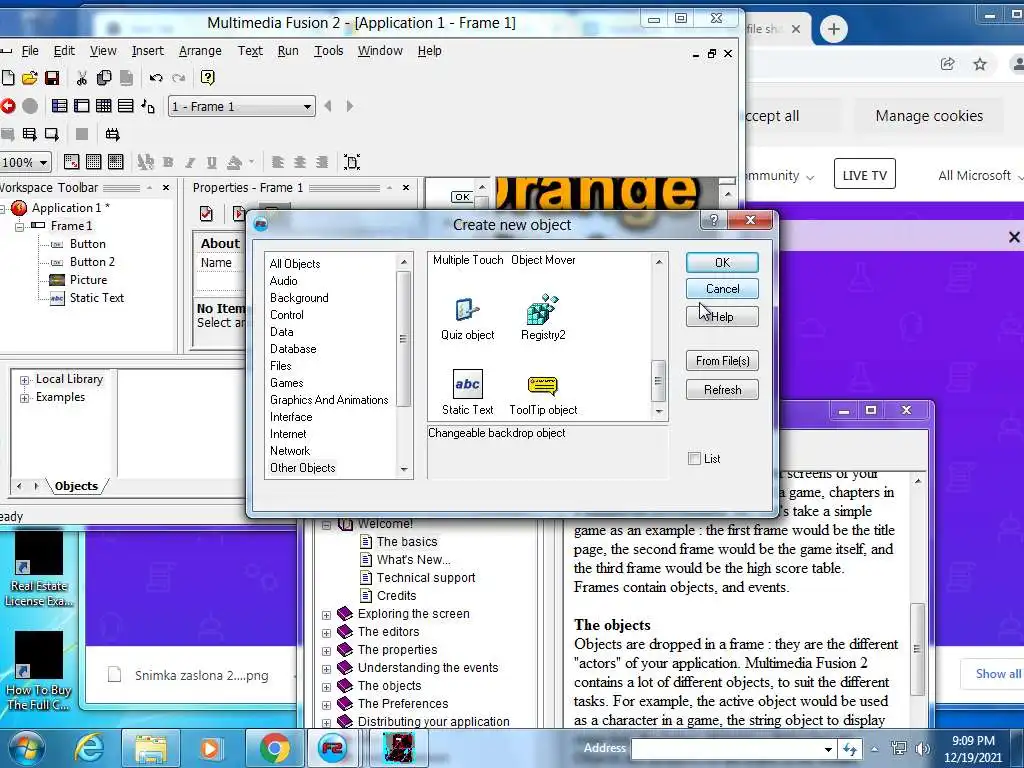The image size is (1024, 768).
Task: Click the Grid setup icon with red arrow
Action: (71, 162)
